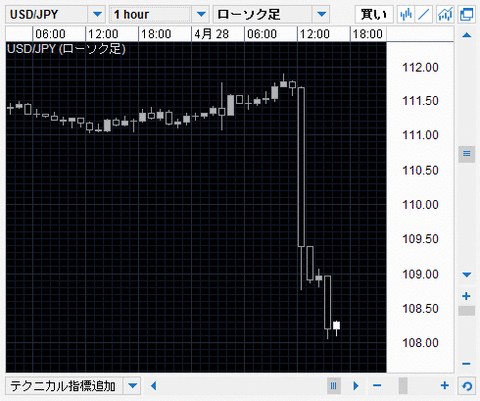
Task: Click the price scale up arrow
Action: coord(467,35)
